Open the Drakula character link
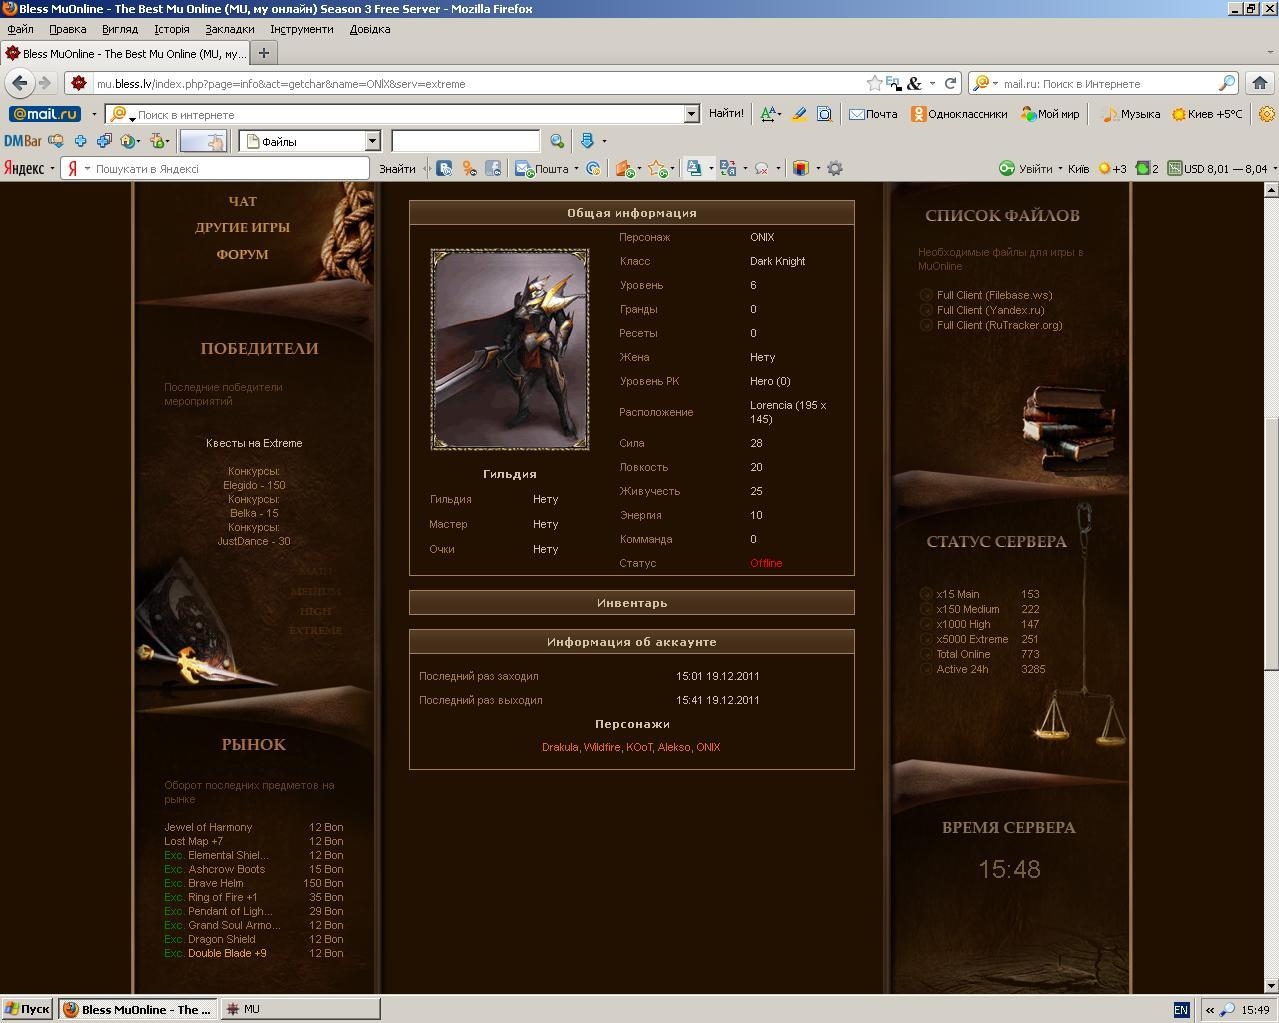1279x1023 pixels. point(559,747)
